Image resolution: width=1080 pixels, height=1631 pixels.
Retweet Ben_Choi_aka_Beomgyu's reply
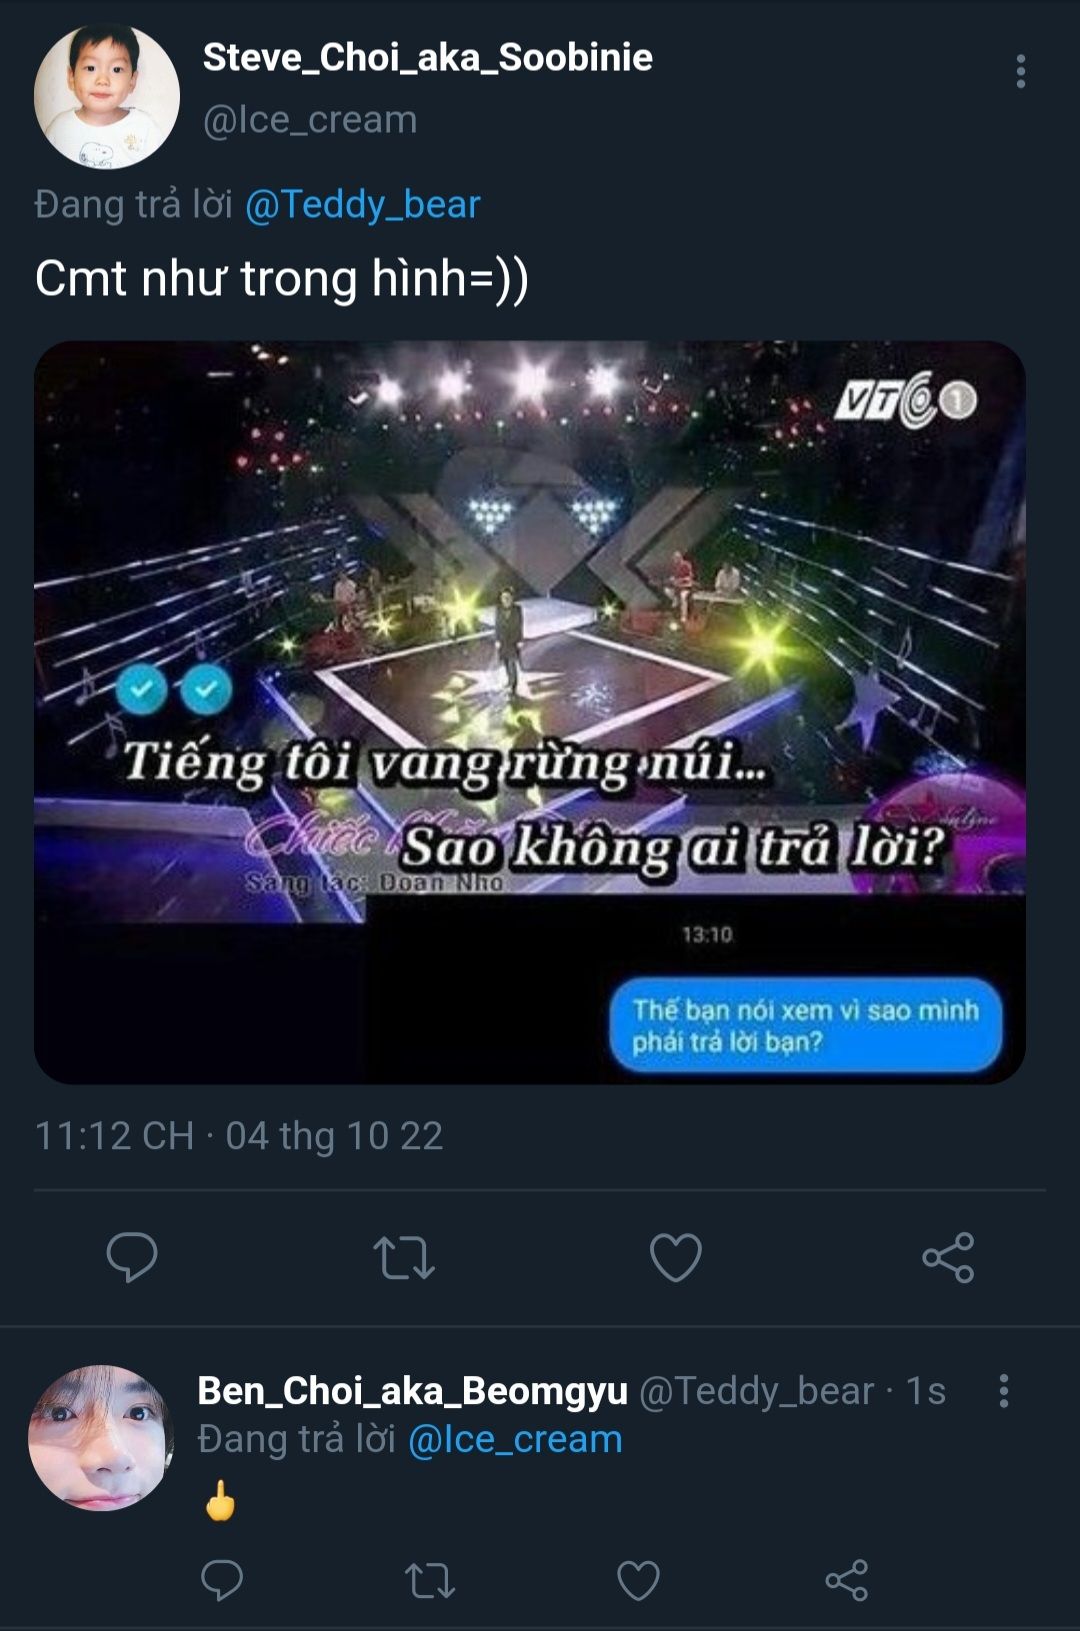click(430, 1581)
